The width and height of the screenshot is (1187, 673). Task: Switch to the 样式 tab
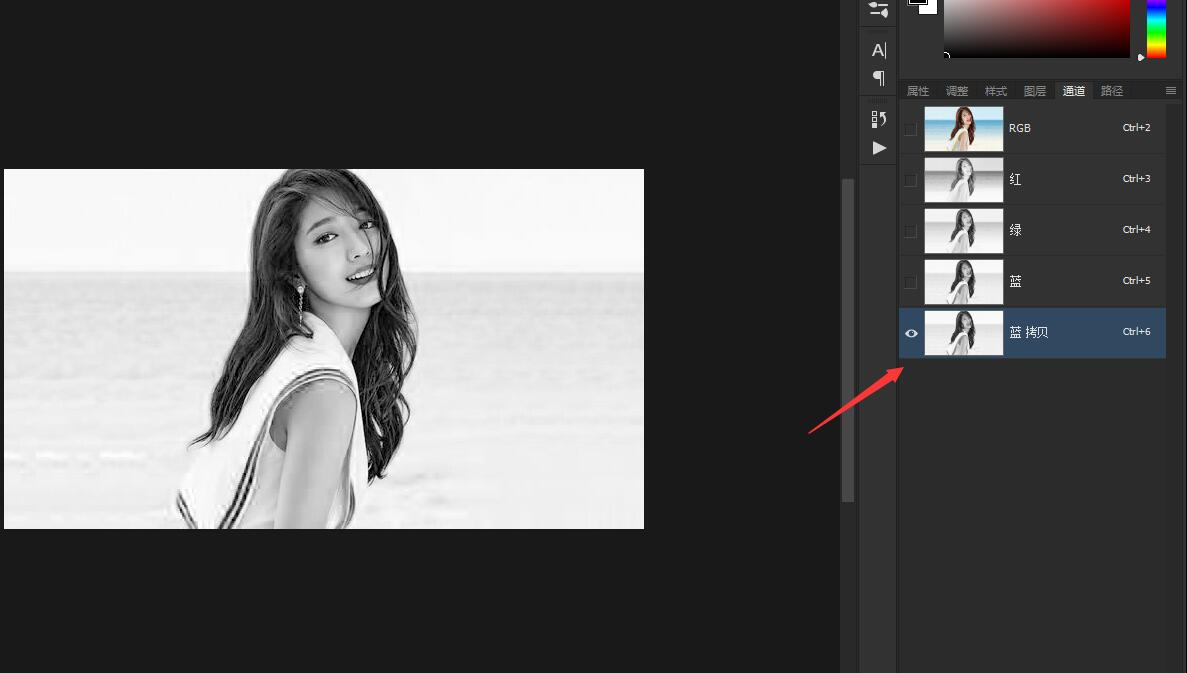point(995,91)
